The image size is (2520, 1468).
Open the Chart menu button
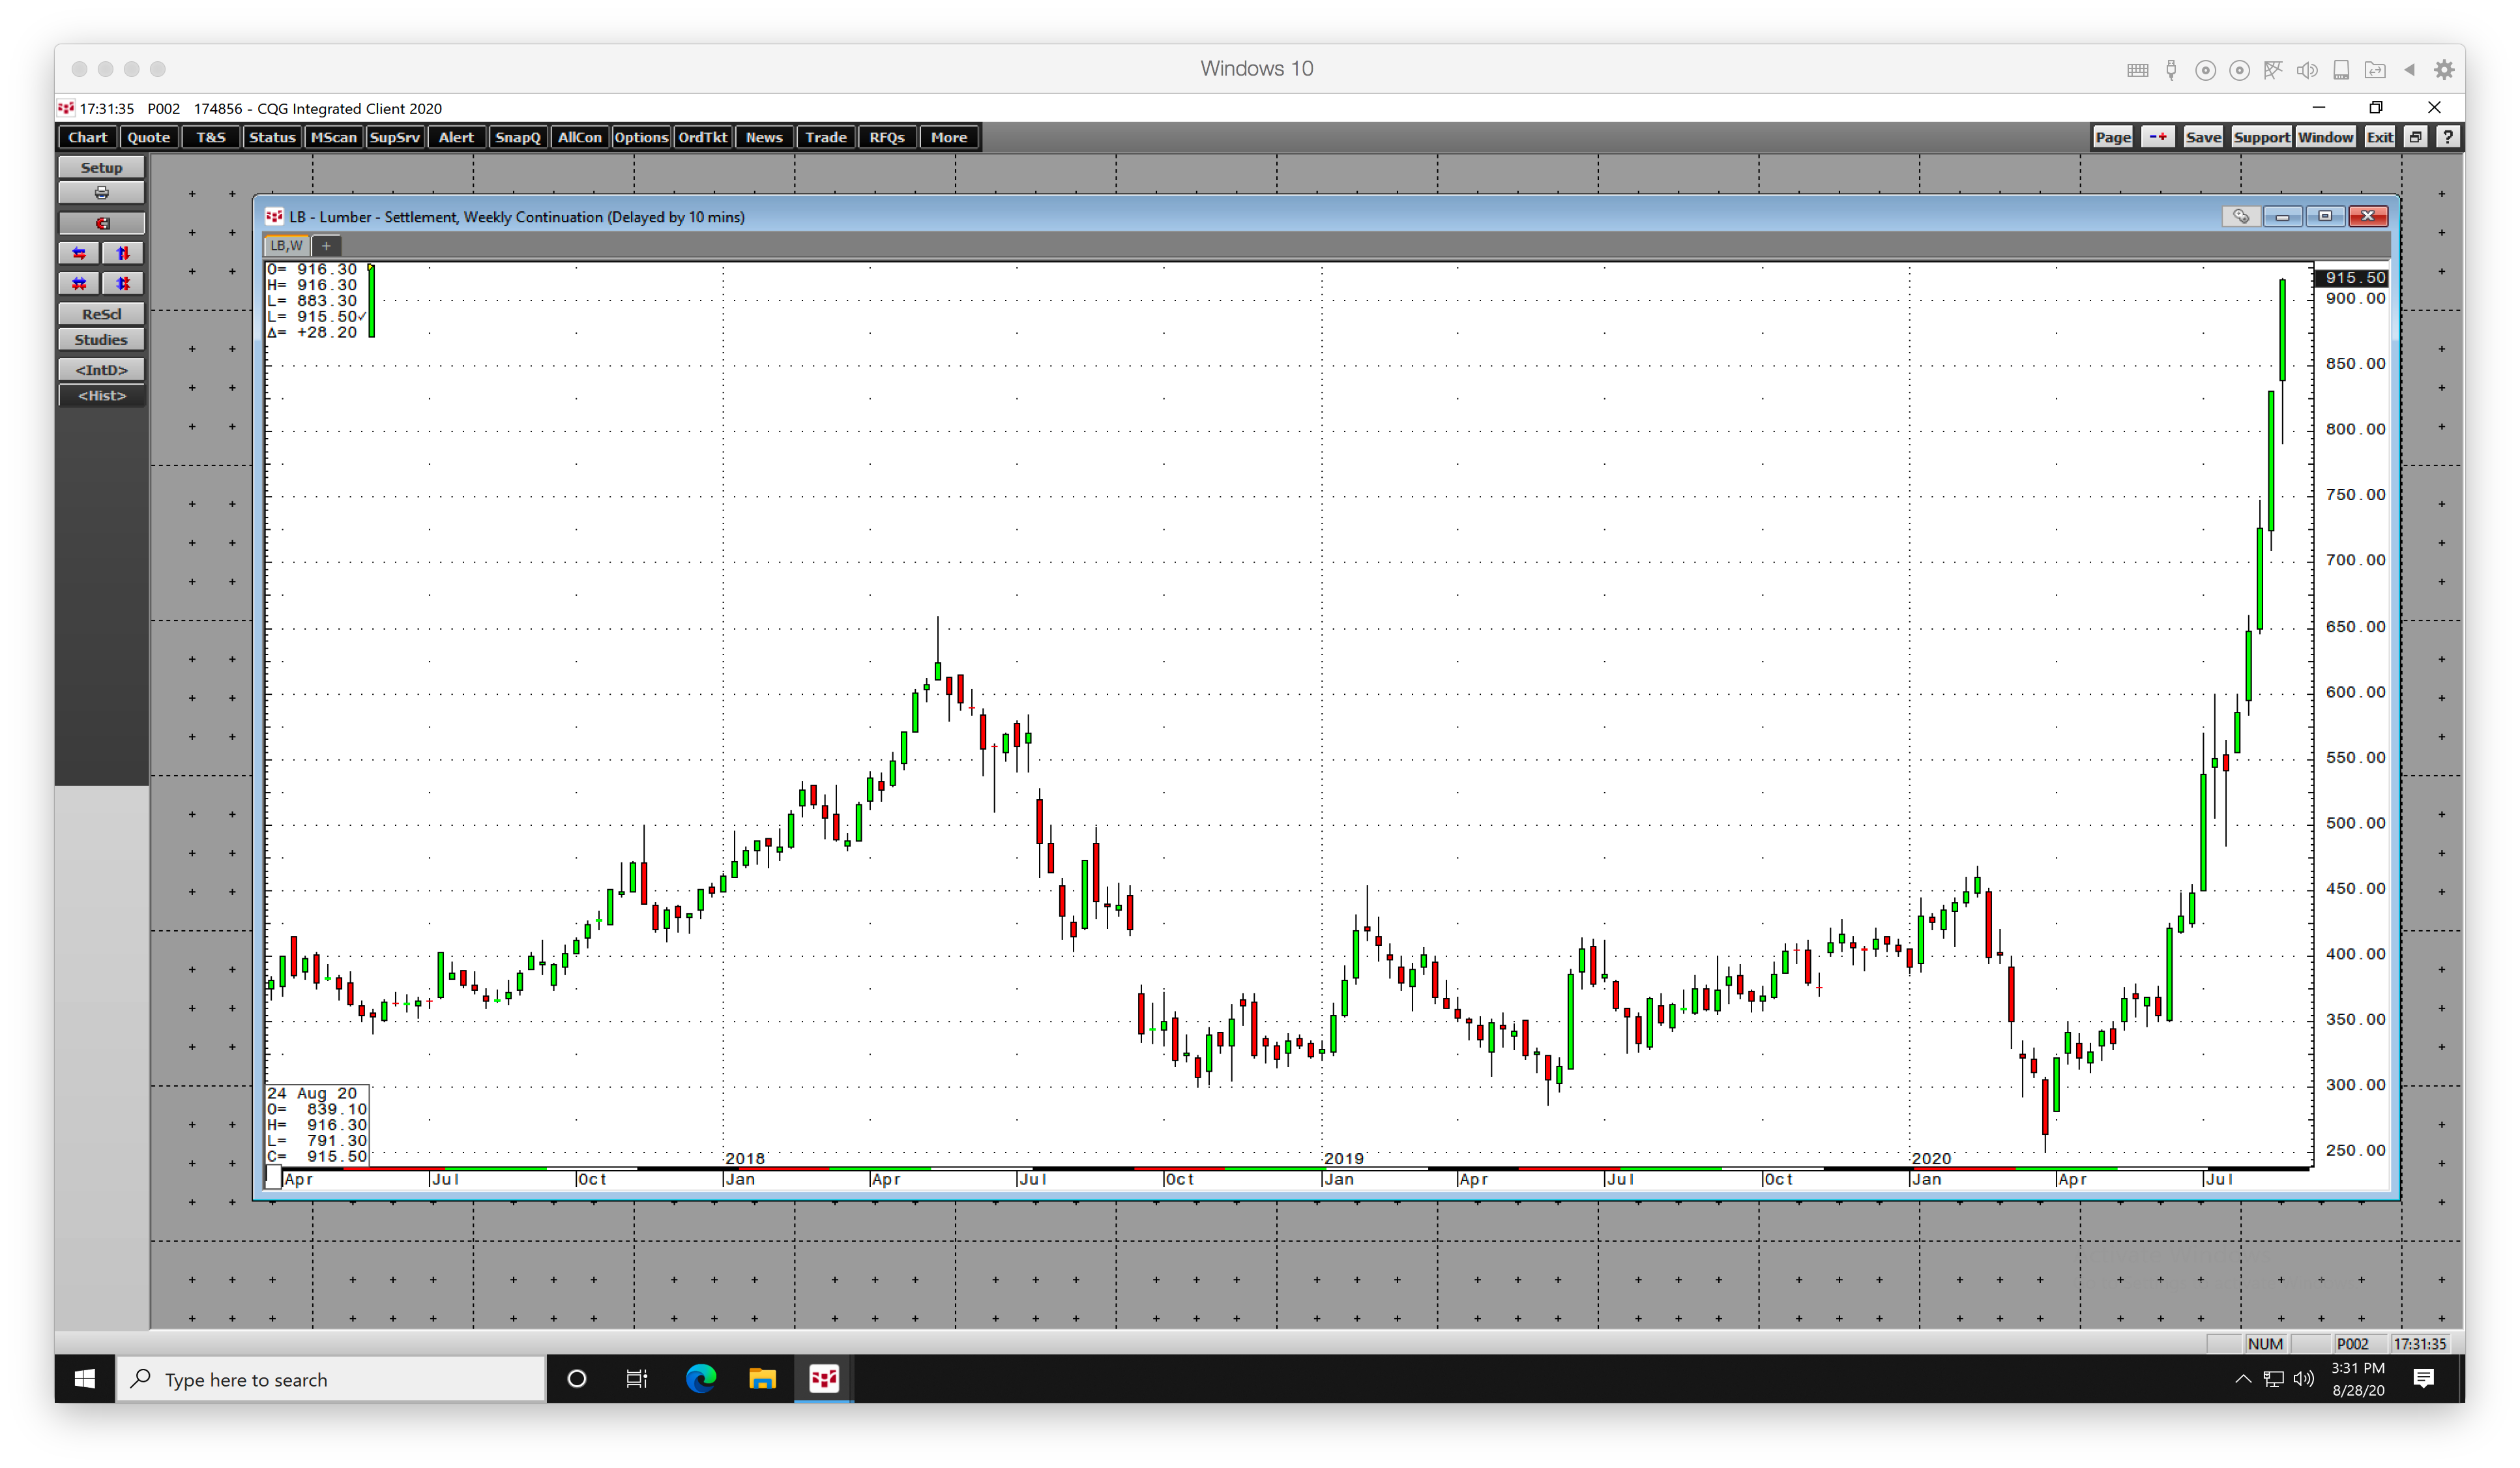tap(88, 137)
